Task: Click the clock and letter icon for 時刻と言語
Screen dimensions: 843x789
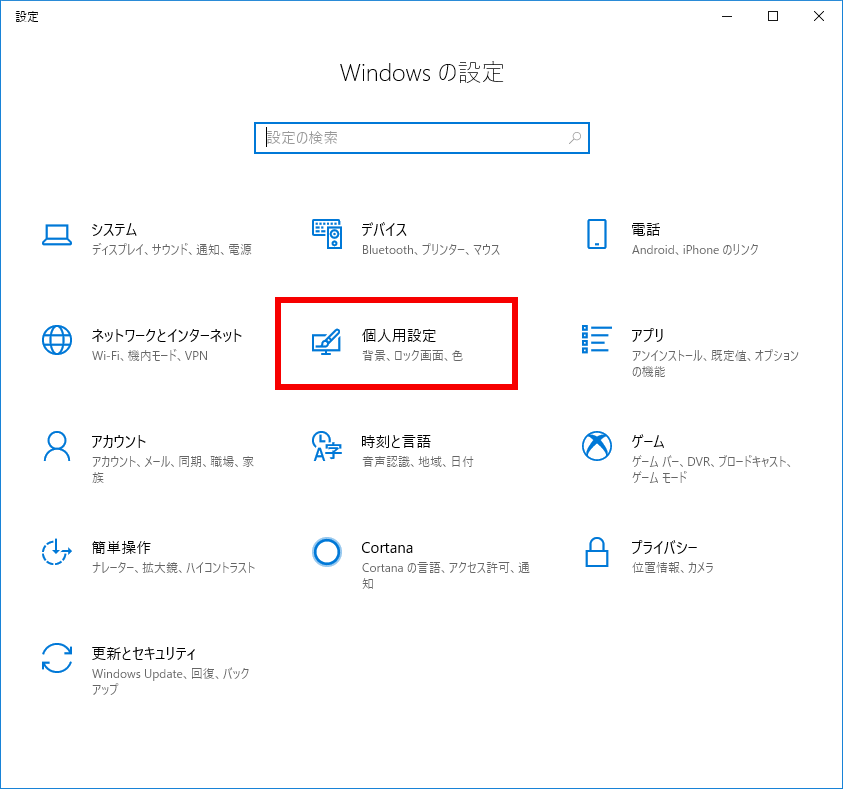Action: 327,446
